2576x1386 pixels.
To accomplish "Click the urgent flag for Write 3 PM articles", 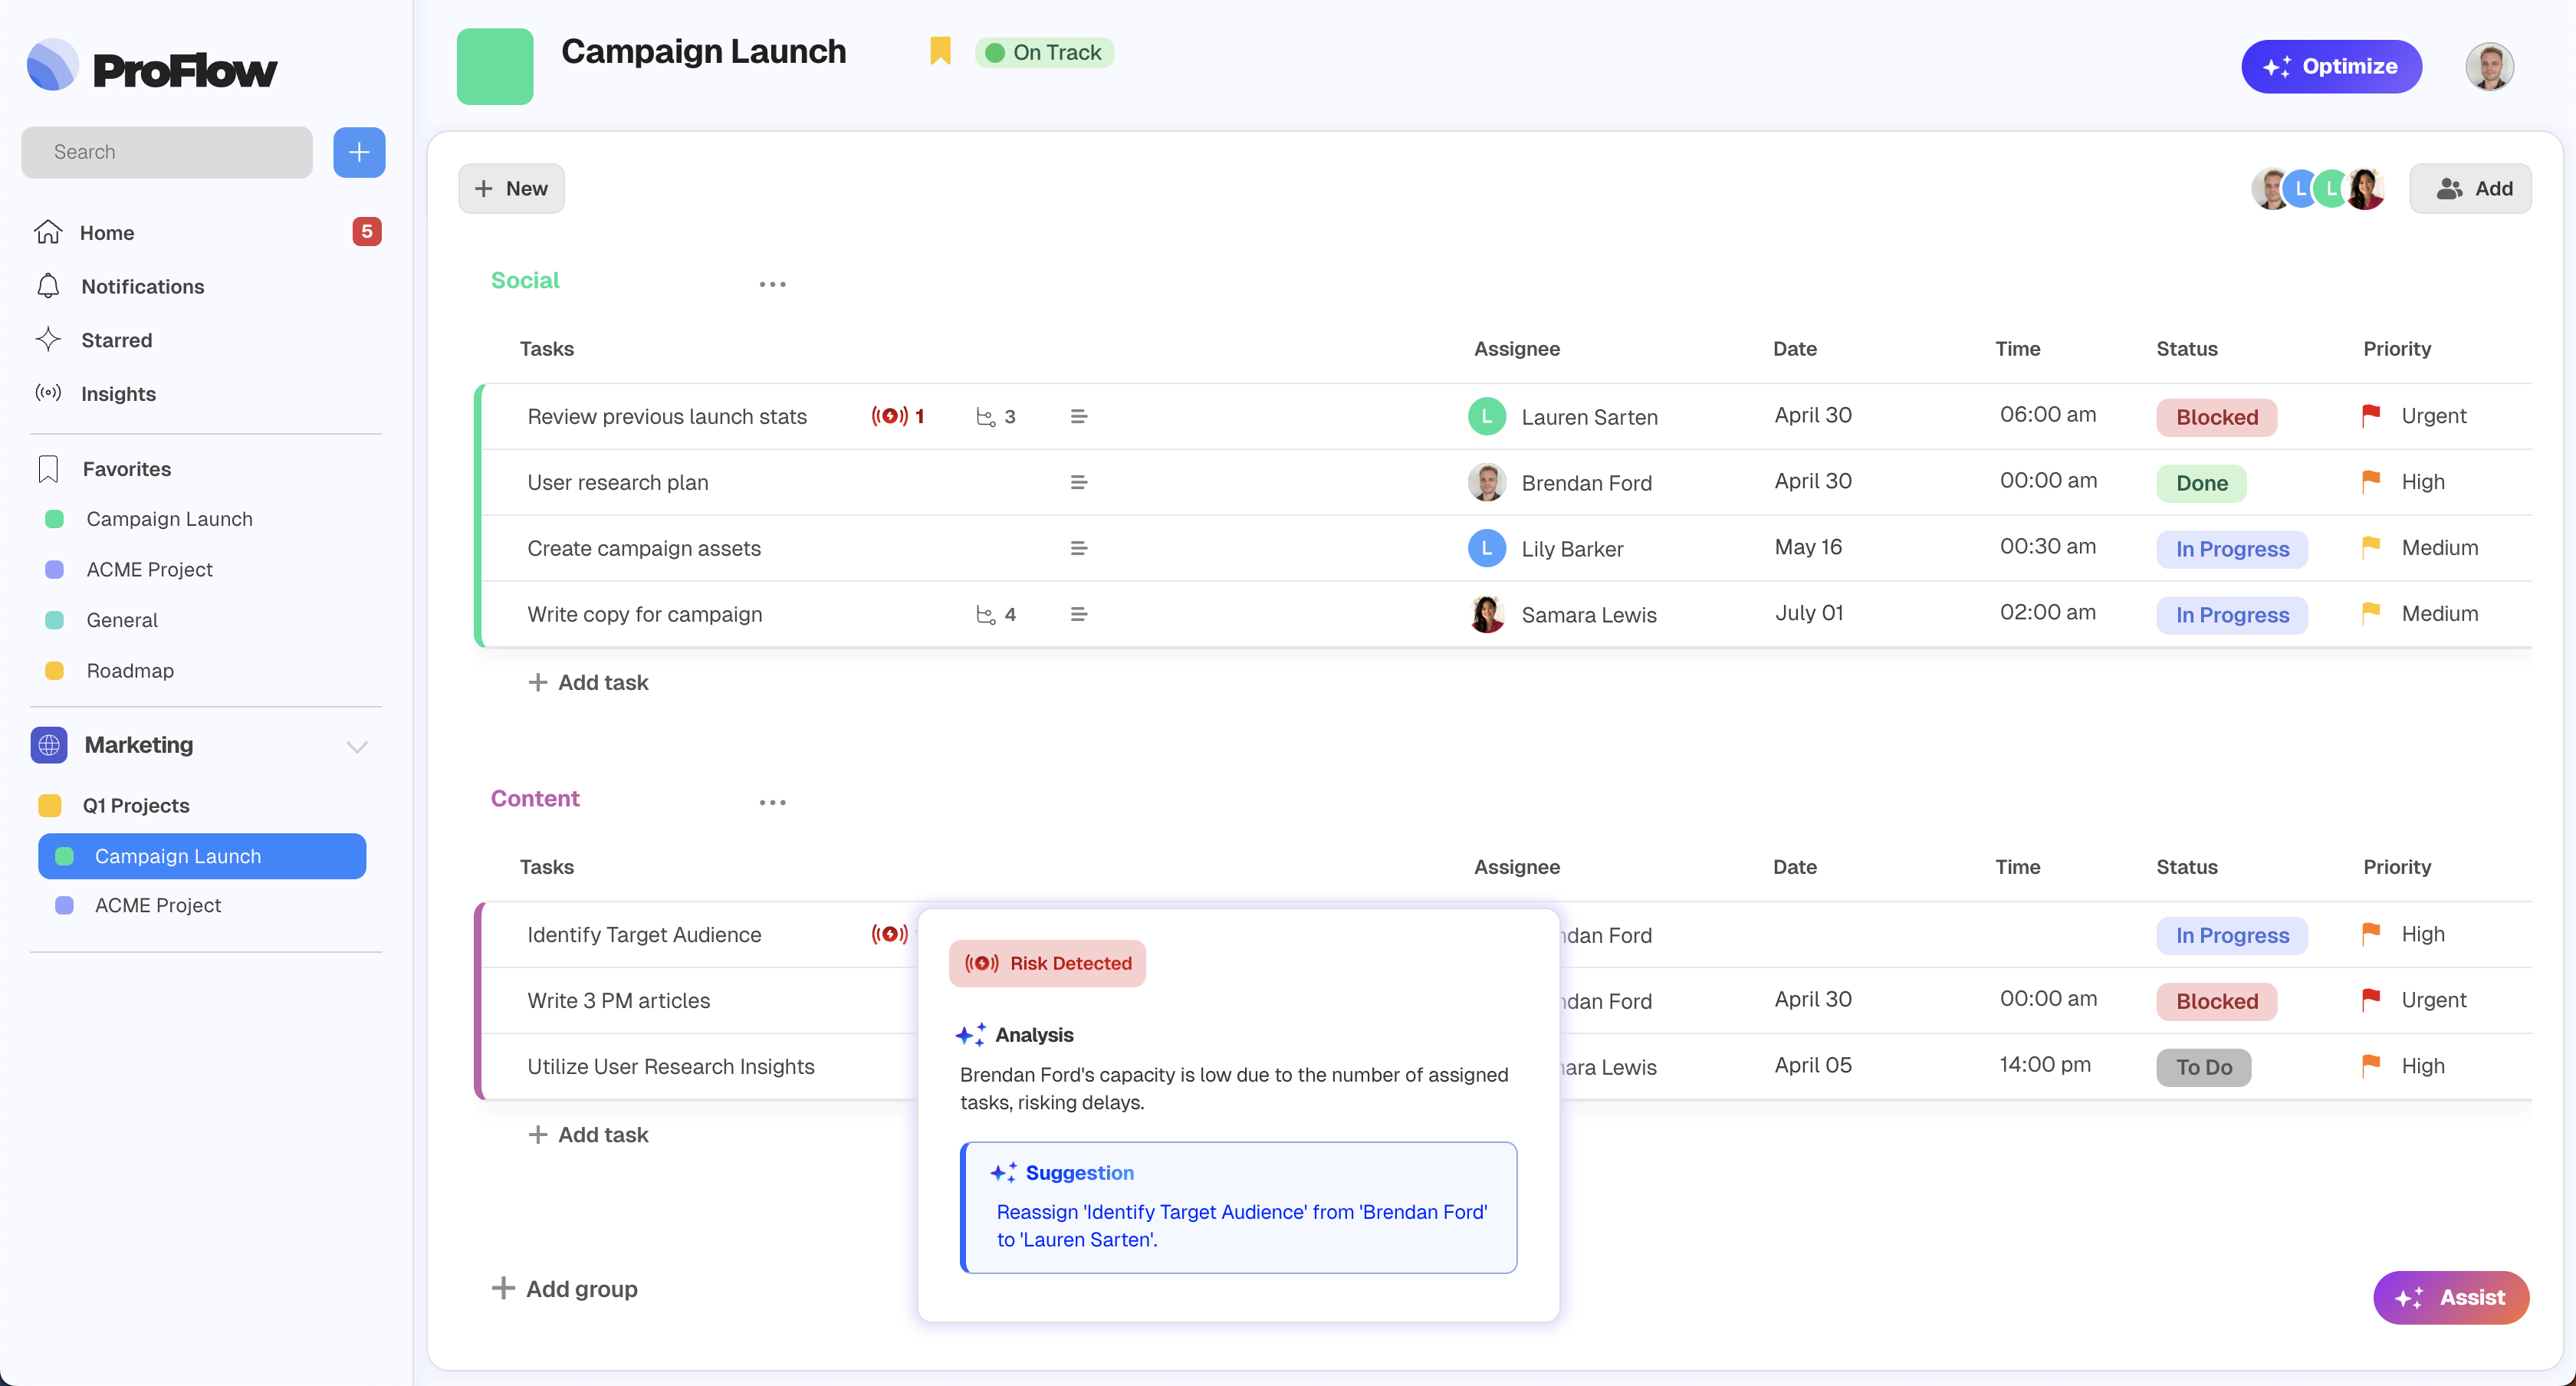I will pos(2370,999).
